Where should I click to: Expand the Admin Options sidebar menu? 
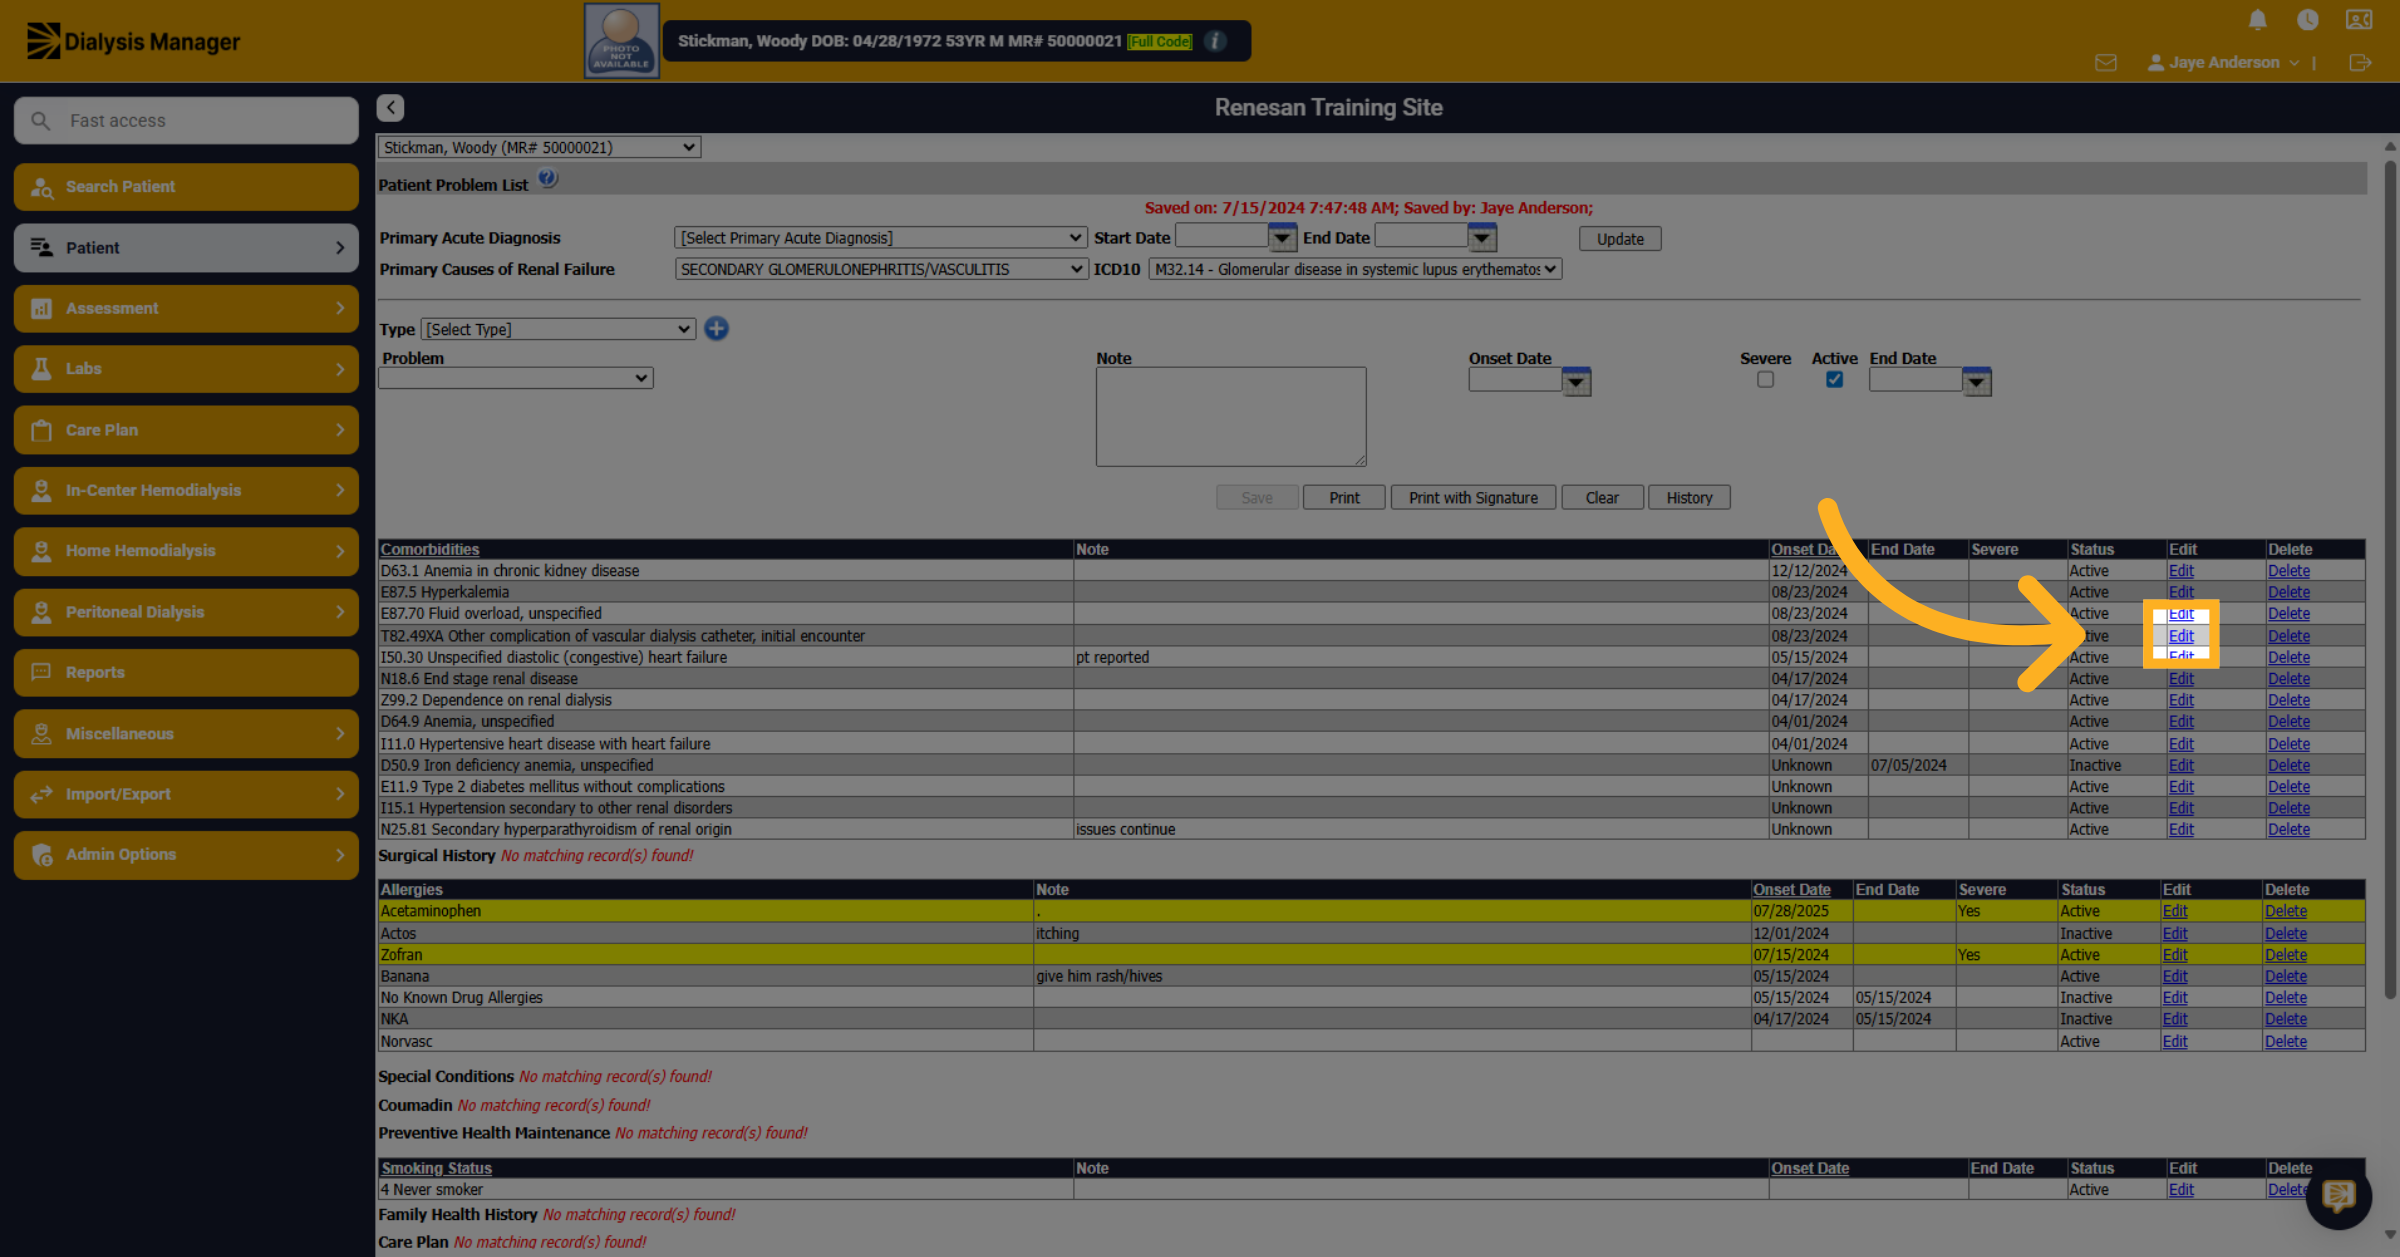(186, 855)
